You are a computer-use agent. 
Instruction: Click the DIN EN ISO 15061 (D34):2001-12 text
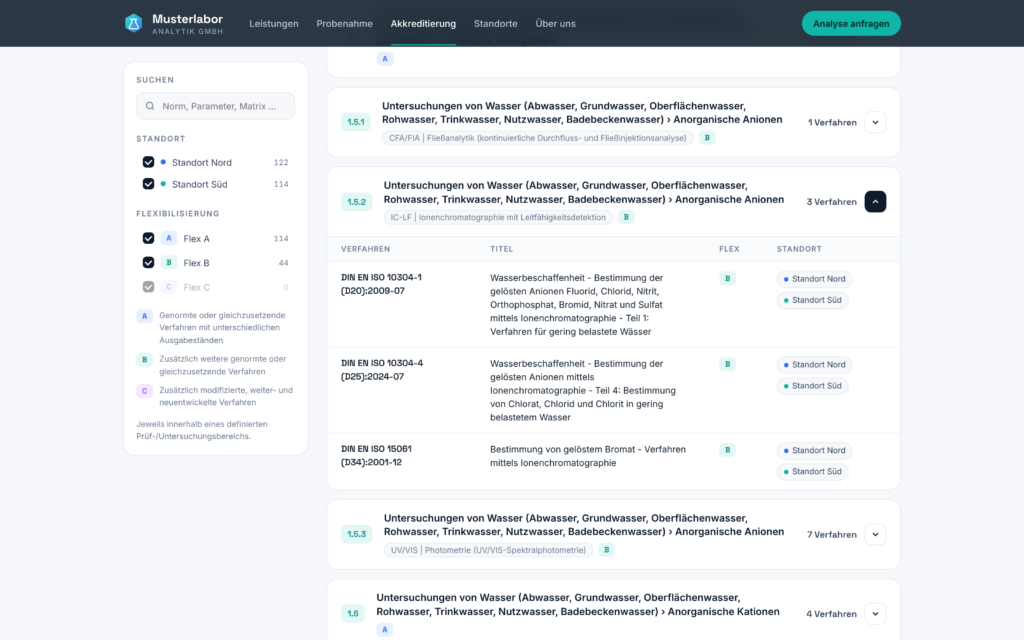[x=376, y=455]
